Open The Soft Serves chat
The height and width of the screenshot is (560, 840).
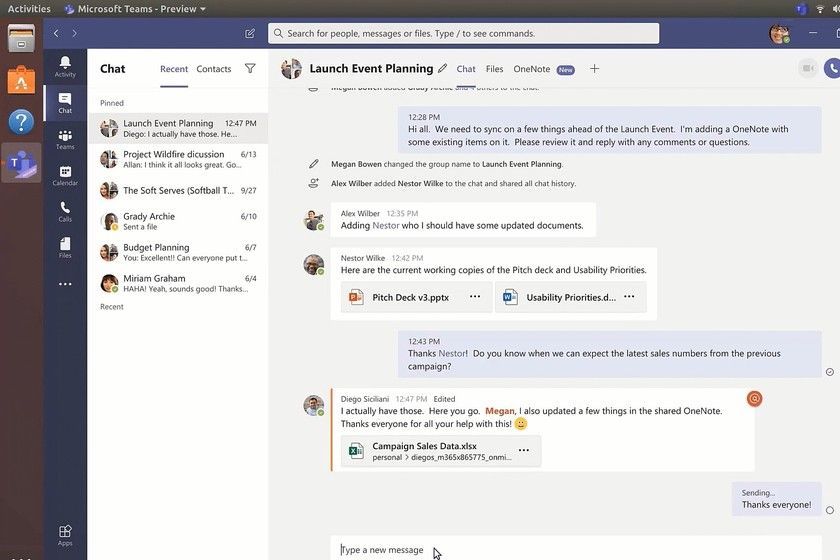(178, 190)
